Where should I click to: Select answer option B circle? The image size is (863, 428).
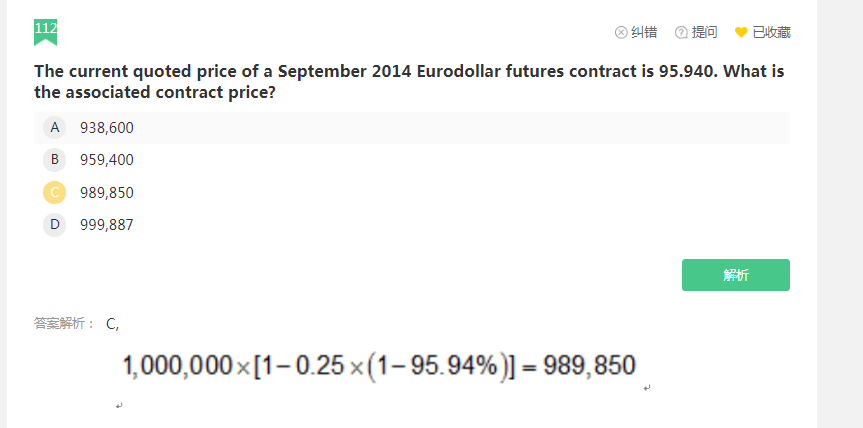tap(54, 159)
